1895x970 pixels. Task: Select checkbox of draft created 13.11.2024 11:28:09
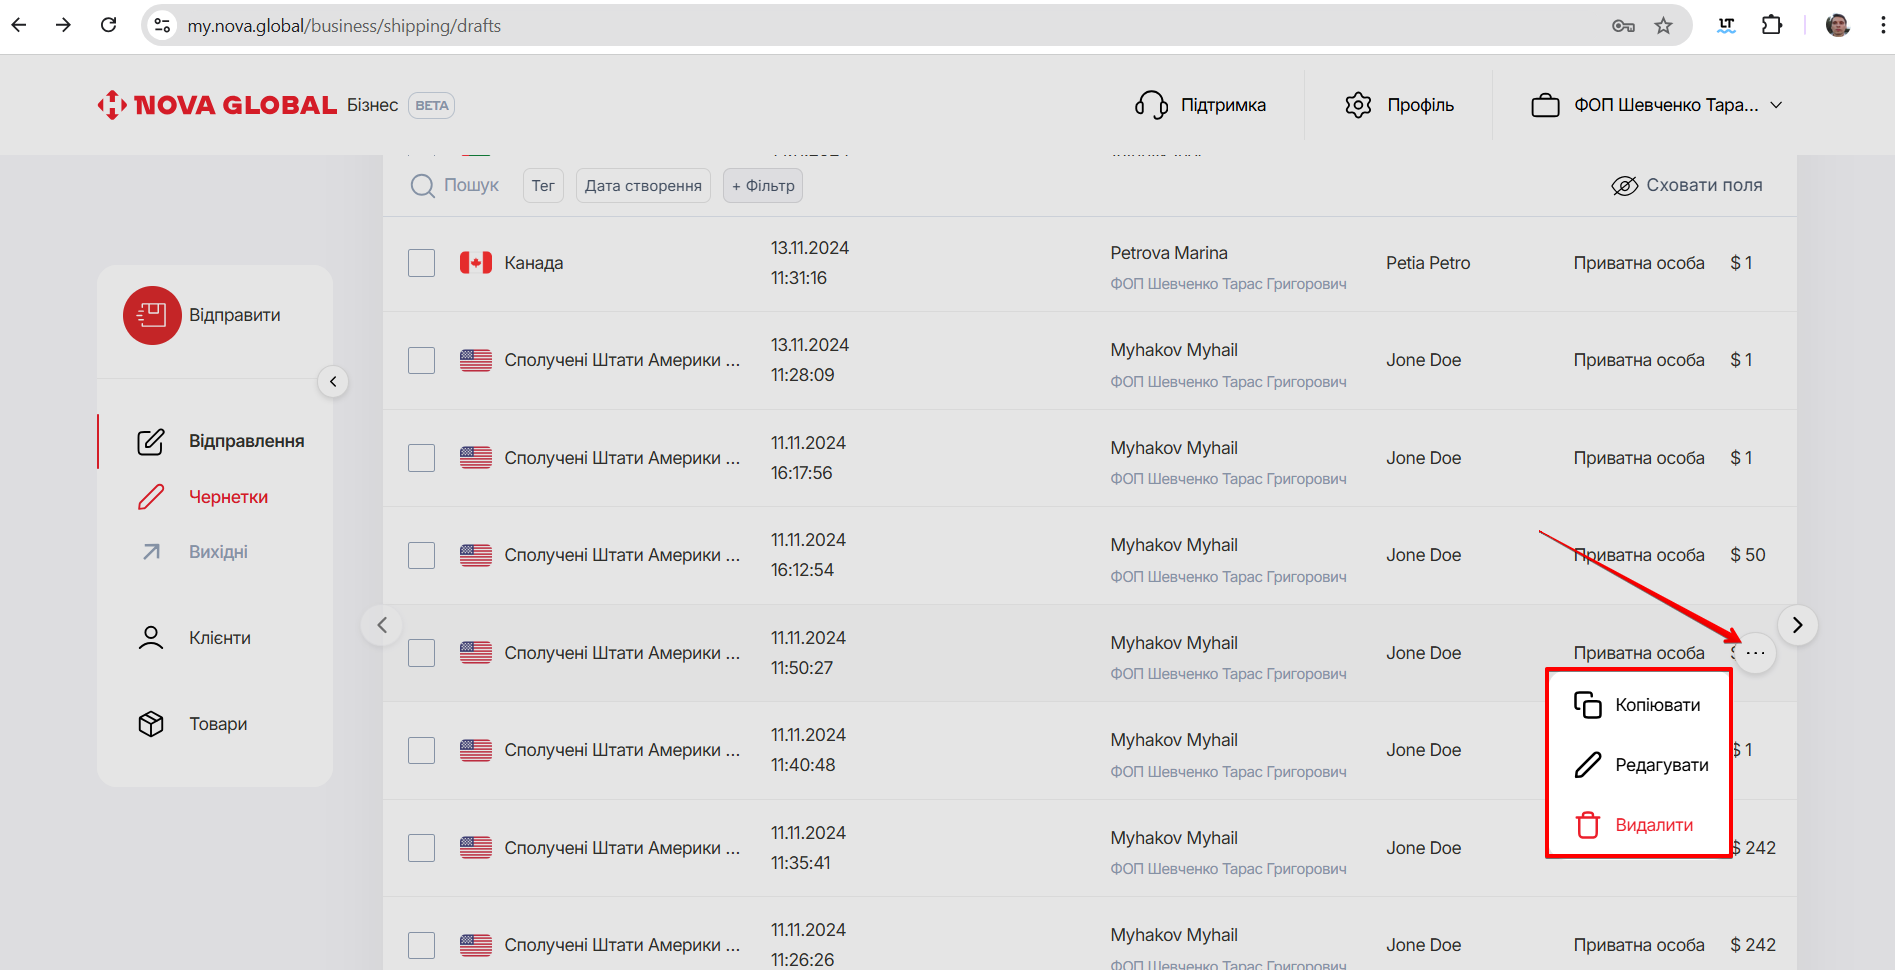422,360
